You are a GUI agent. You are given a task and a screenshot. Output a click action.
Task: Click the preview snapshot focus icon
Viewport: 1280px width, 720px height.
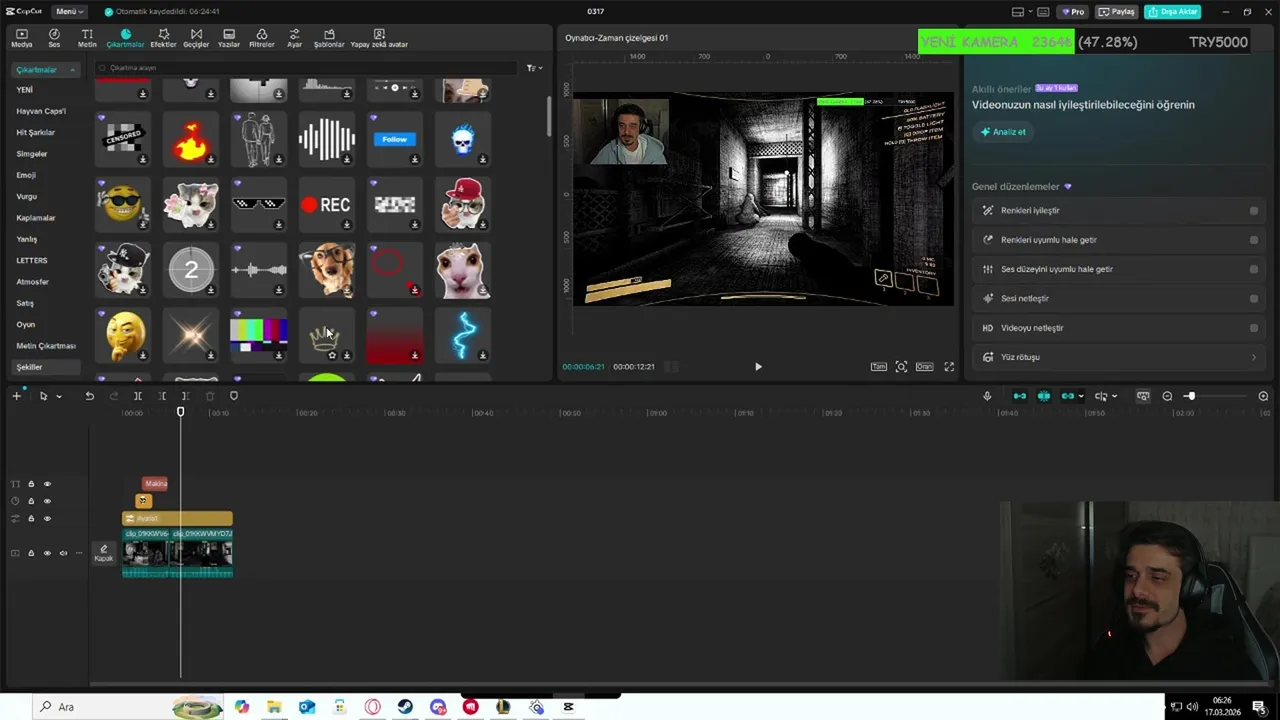(x=901, y=367)
